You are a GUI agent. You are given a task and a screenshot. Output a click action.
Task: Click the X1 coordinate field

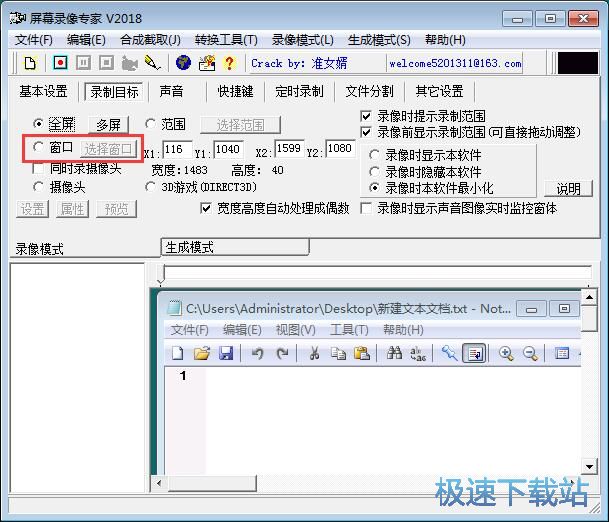point(177,150)
